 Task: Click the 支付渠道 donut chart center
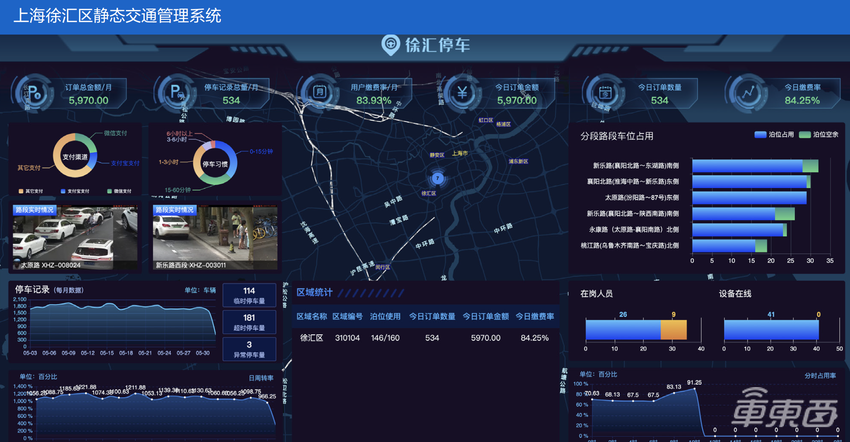coord(75,157)
